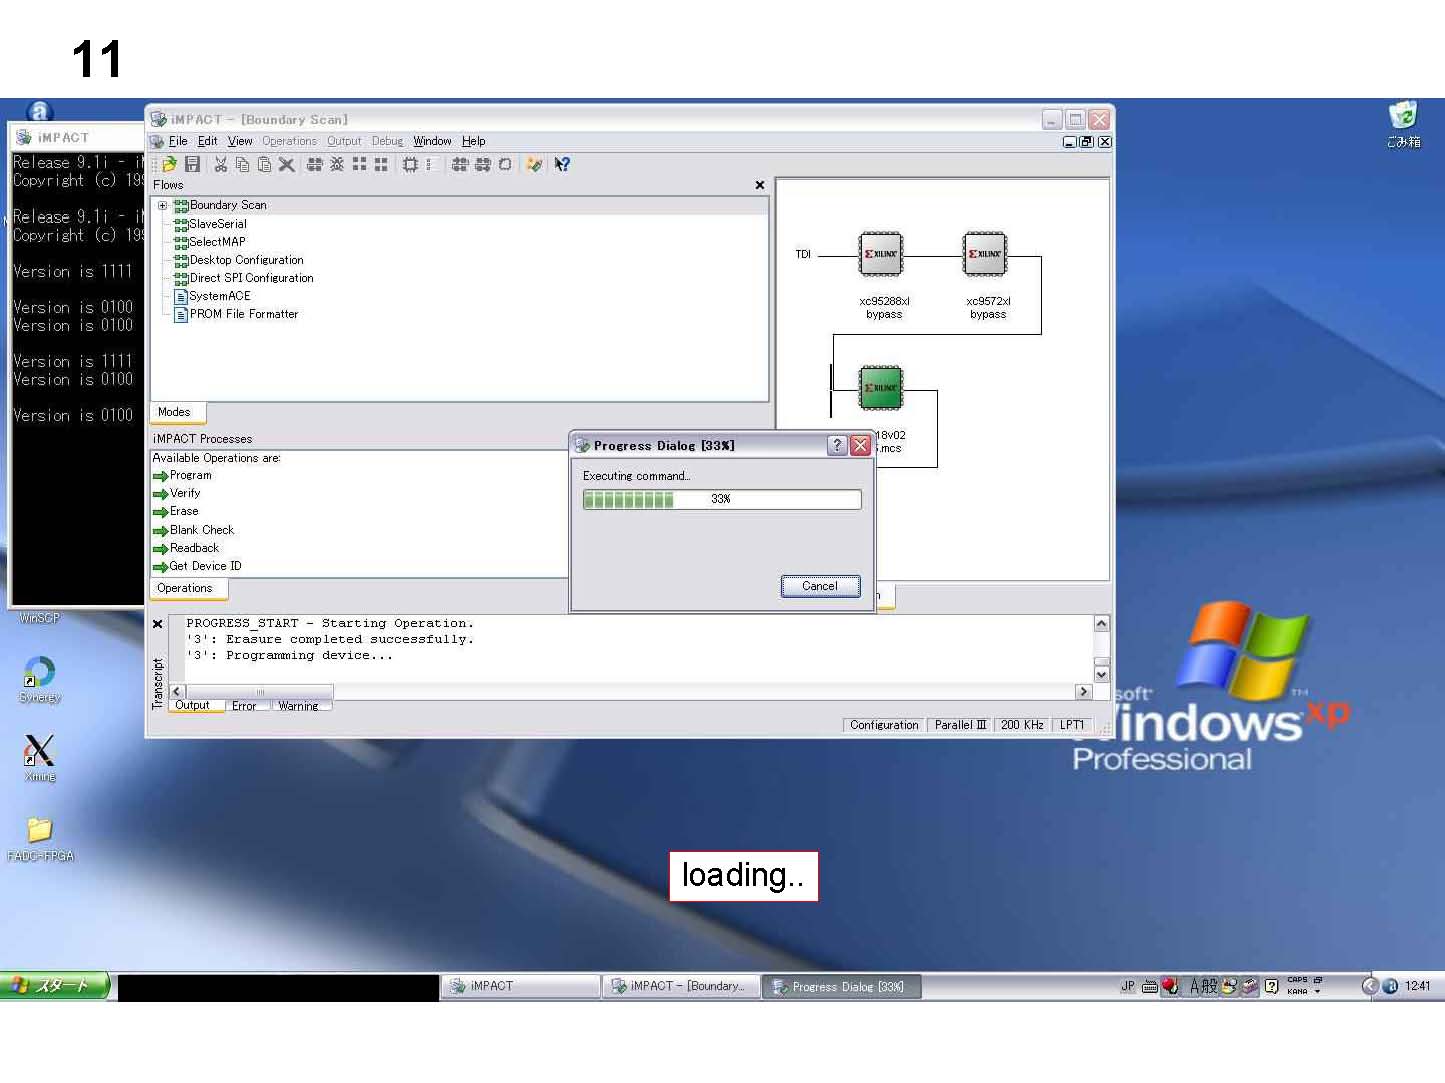The width and height of the screenshot is (1445, 1083).
Task: Select the SystemACE flow
Action: click(x=219, y=296)
